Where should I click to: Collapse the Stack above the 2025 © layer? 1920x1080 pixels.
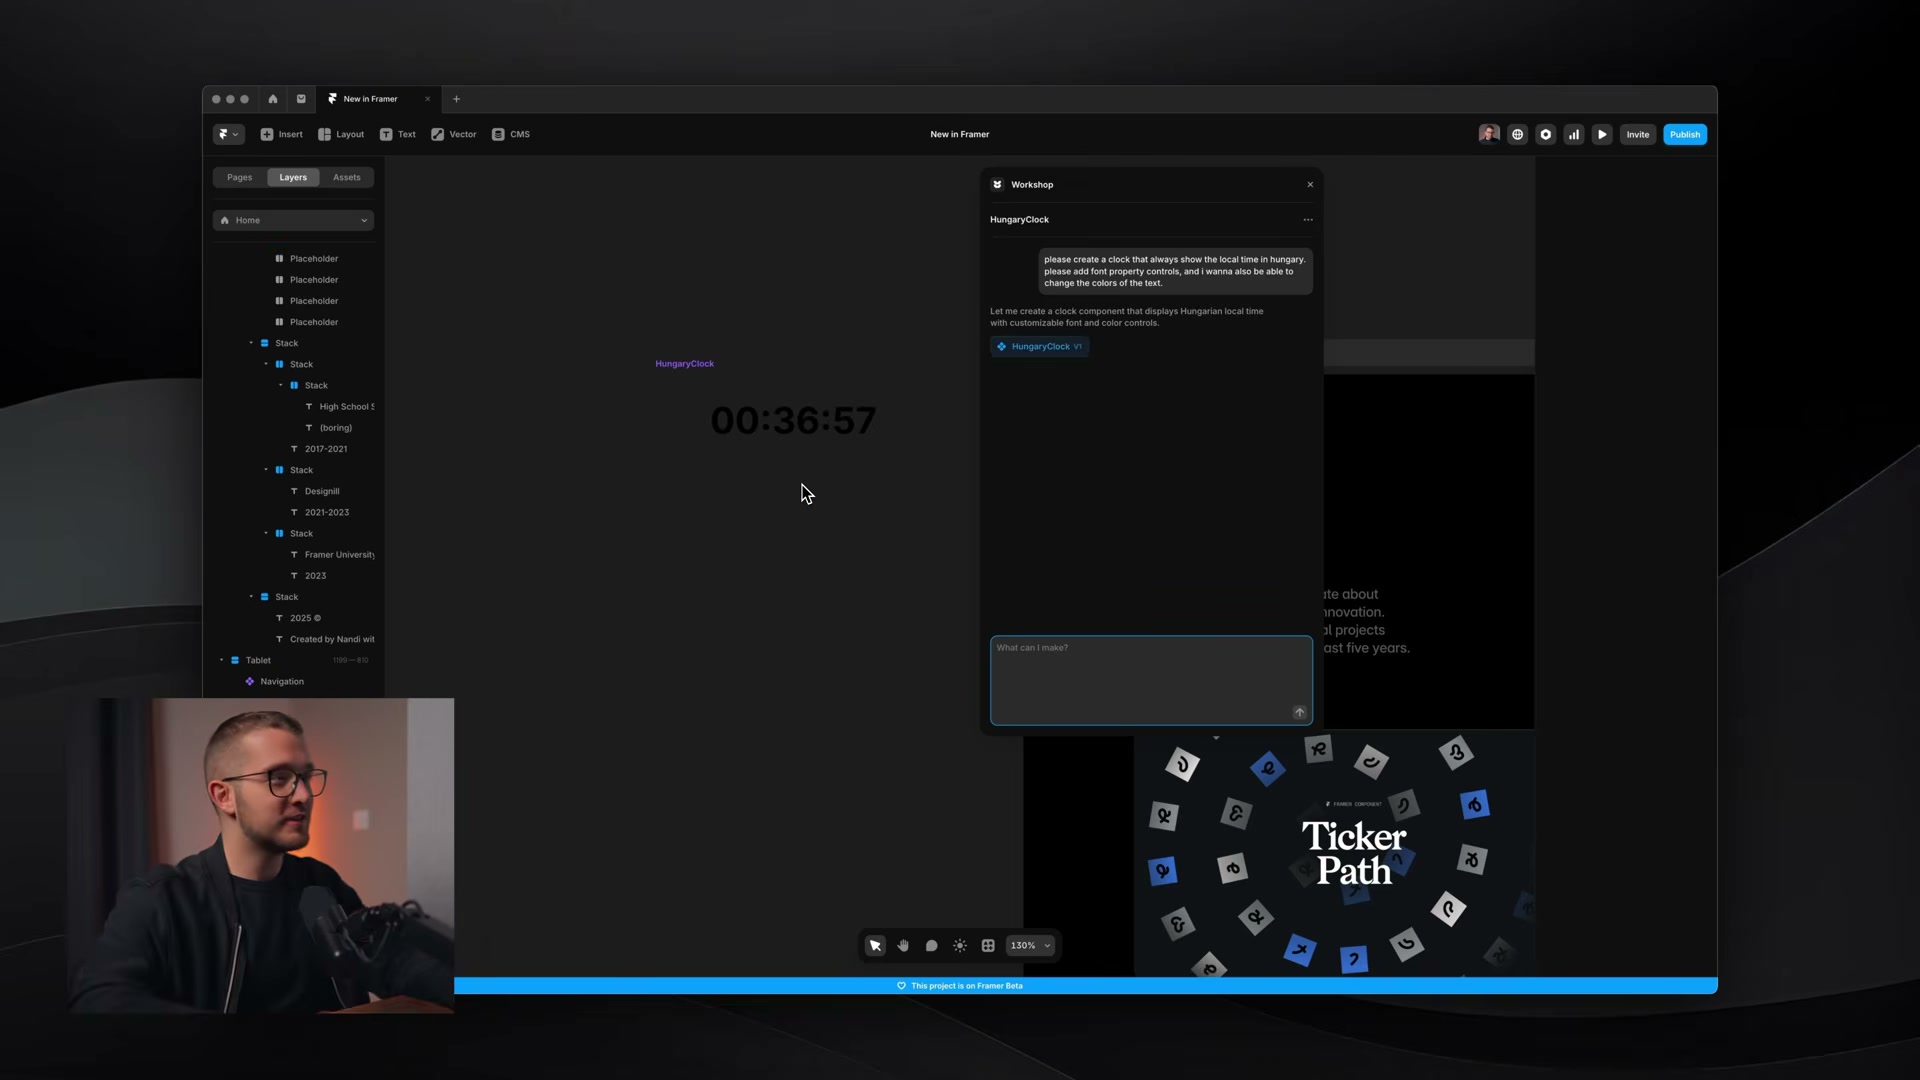[251, 597]
